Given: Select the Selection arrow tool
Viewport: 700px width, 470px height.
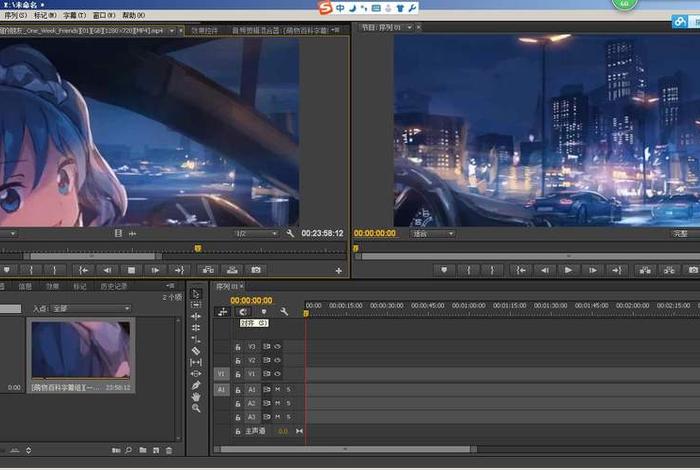Looking at the screenshot, I should pos(196,294).
